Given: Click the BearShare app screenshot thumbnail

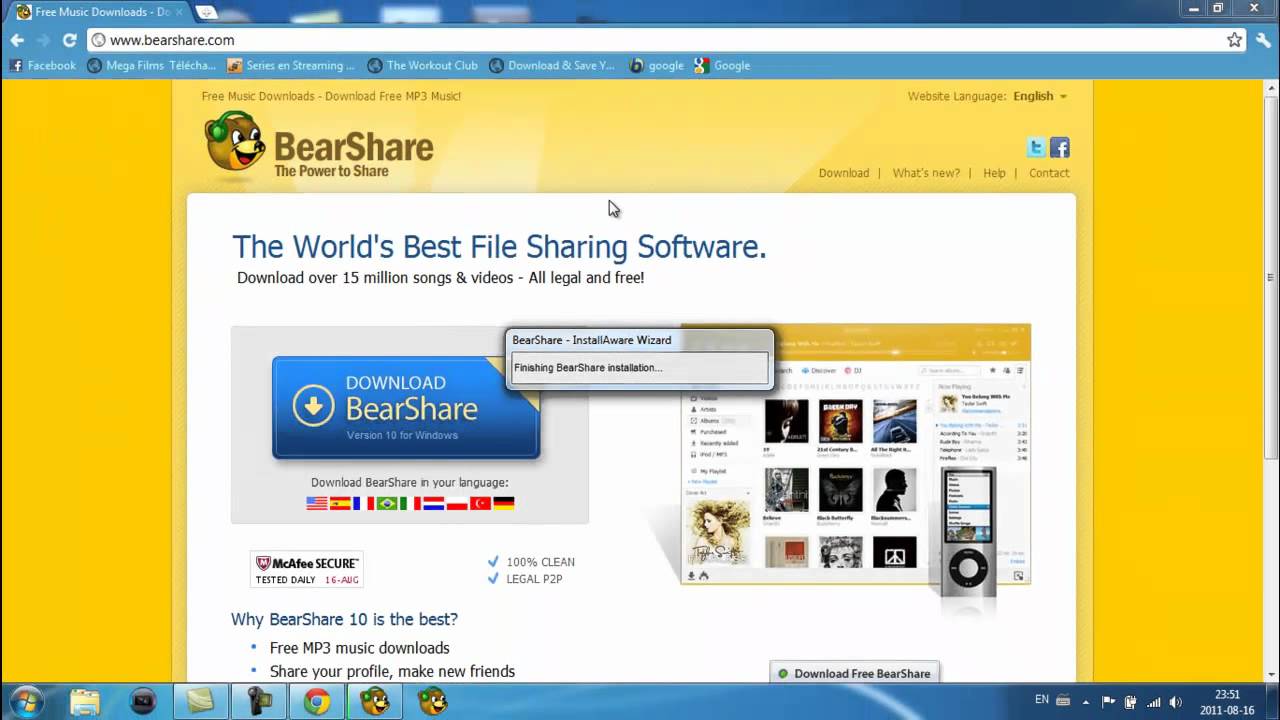Looking at the screenshot, I should [x=856, y=454].
